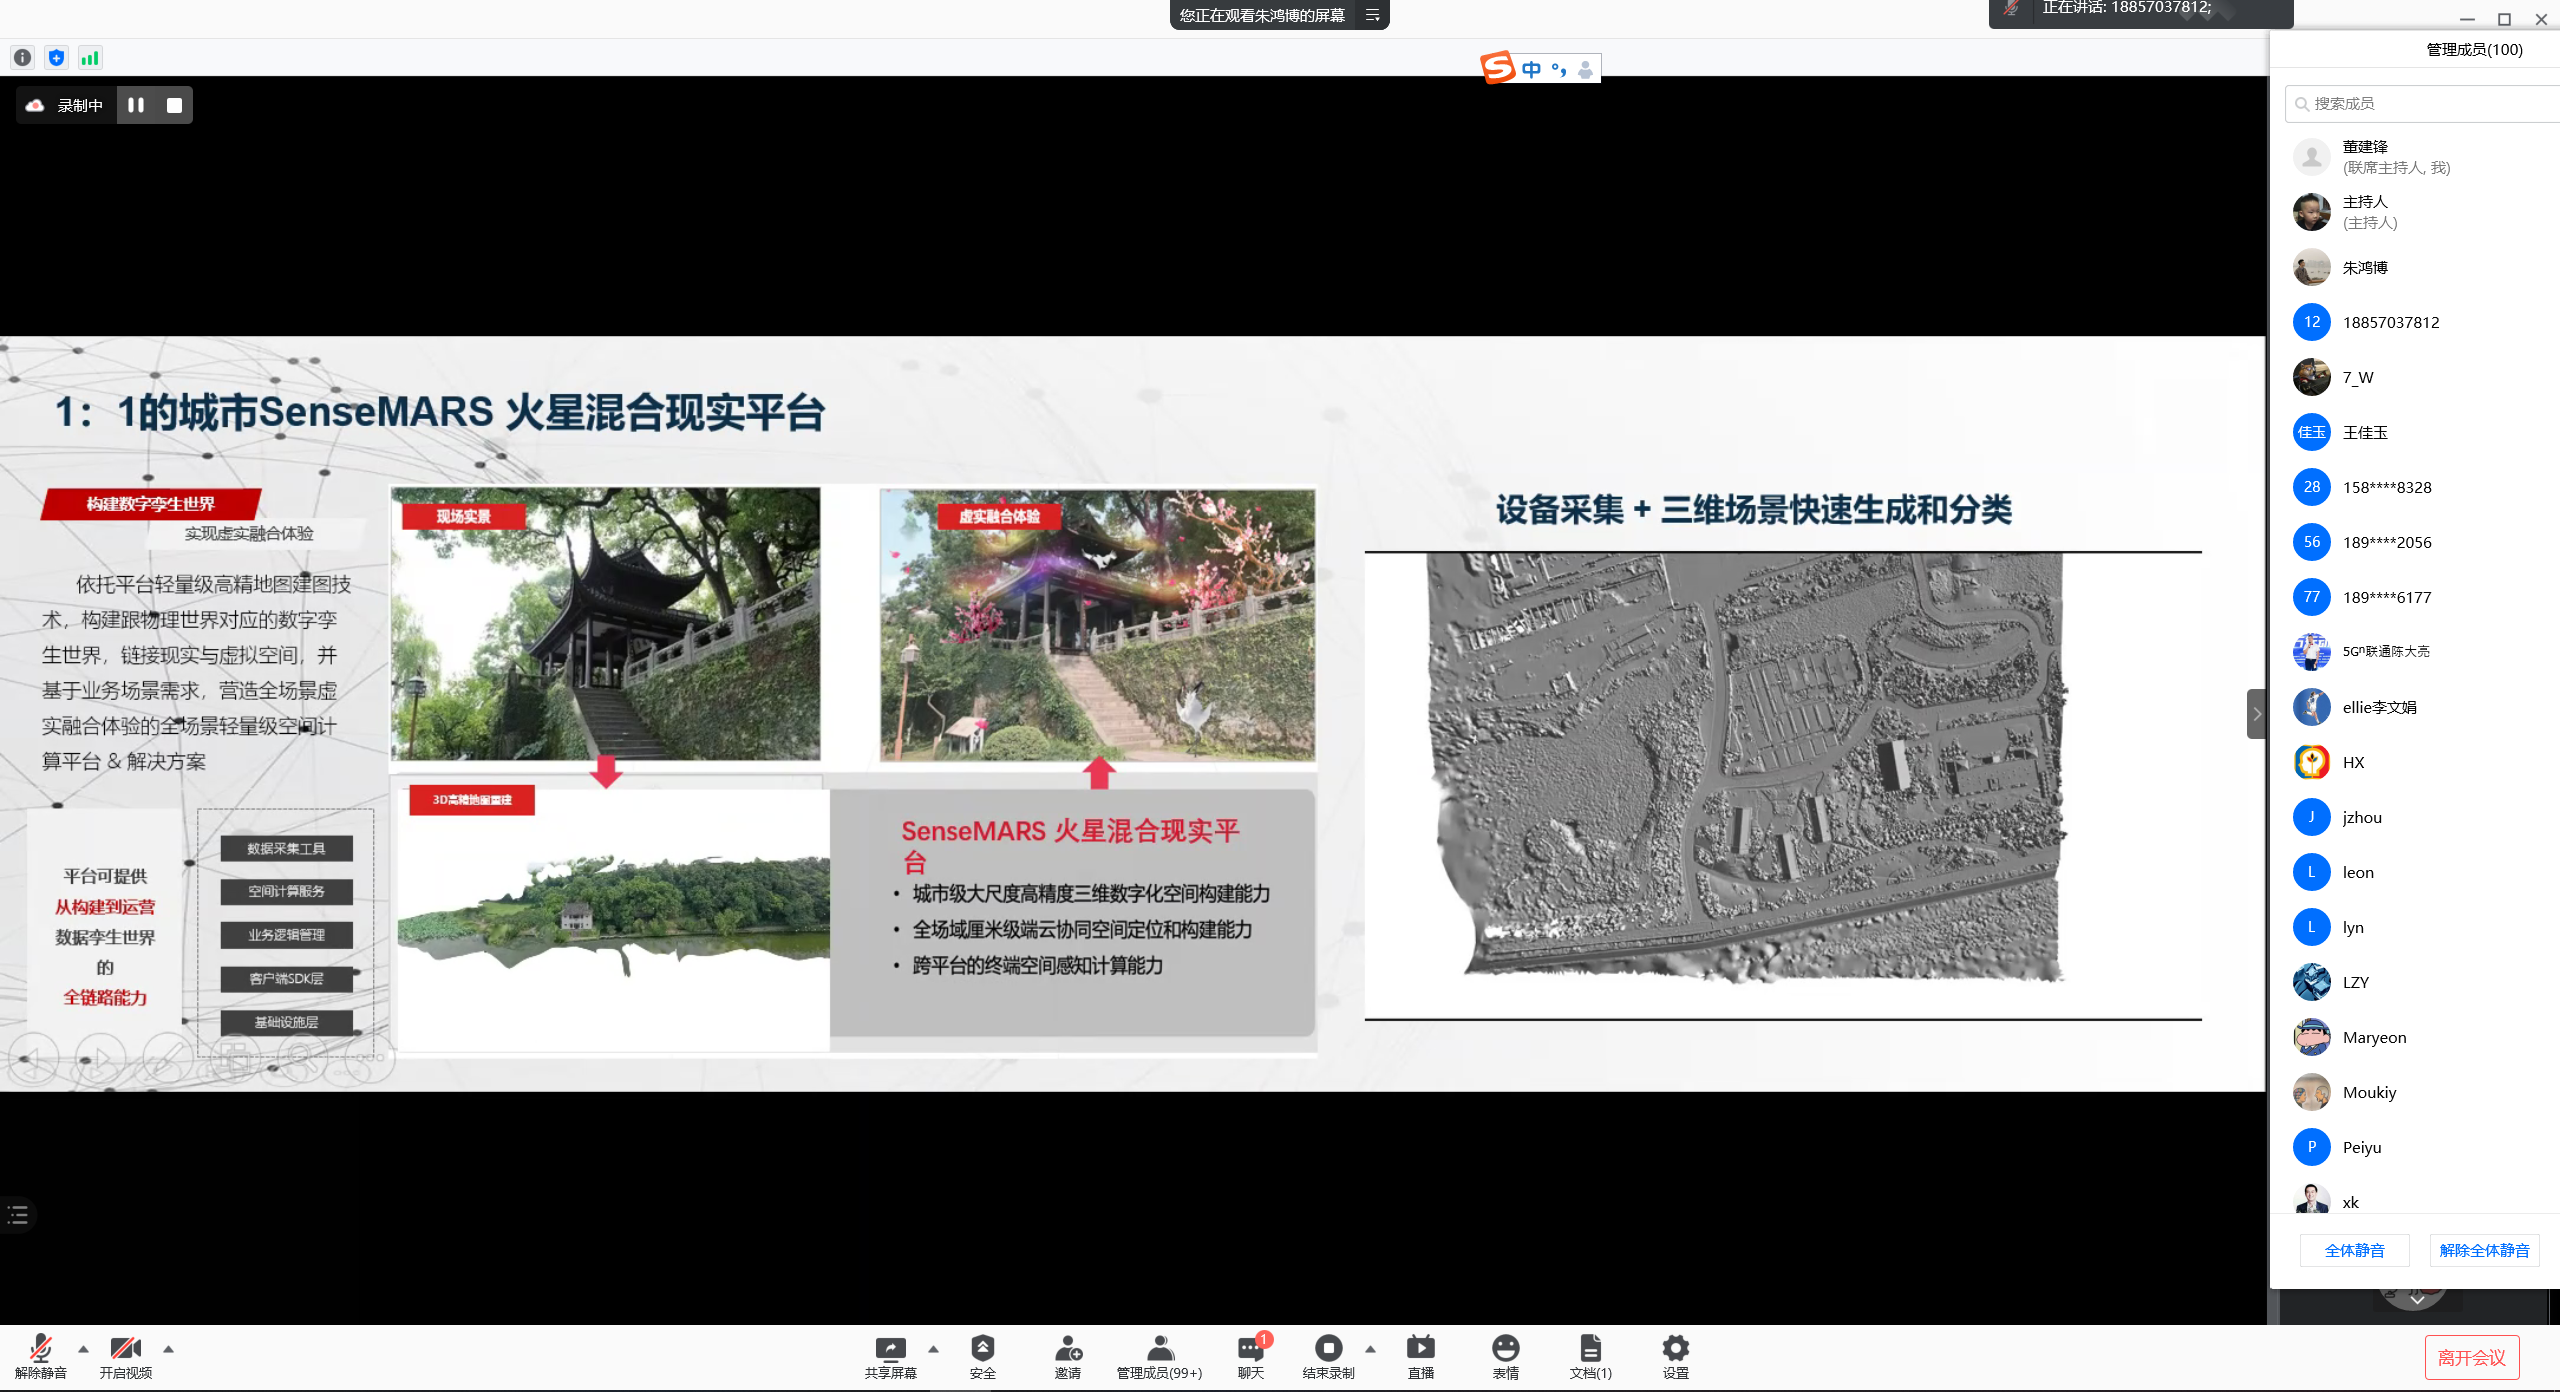This screenshot has height=1392, width=2560.
Task: Click the Leave Meeting button
Action: [x=2471, y=1357]
